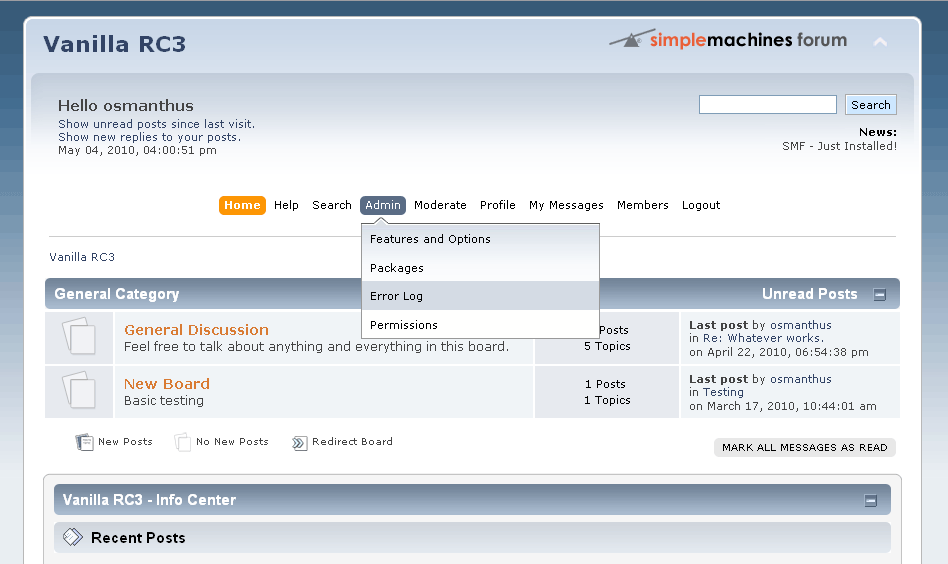Click the General Discussion board icon
This screenshot has height=564, width=948.
(x=79, y=335)
